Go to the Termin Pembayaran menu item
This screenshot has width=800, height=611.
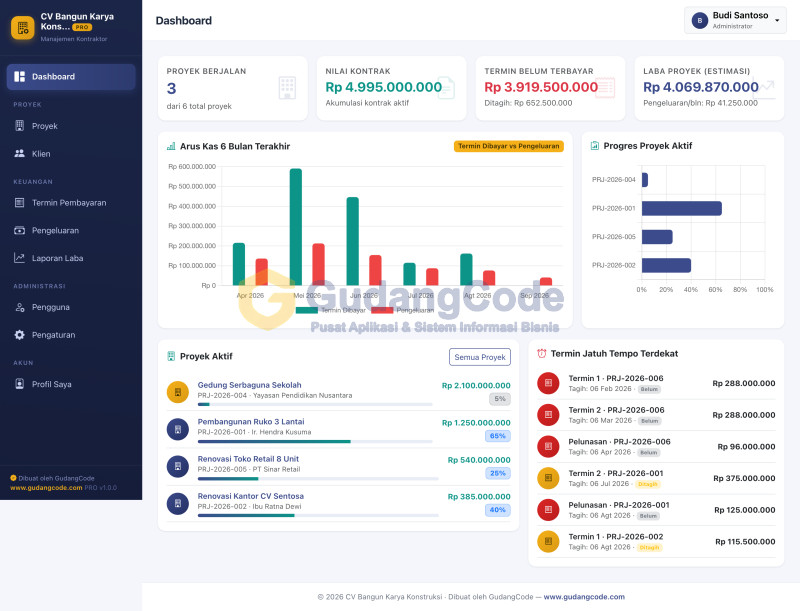(71, 202)
